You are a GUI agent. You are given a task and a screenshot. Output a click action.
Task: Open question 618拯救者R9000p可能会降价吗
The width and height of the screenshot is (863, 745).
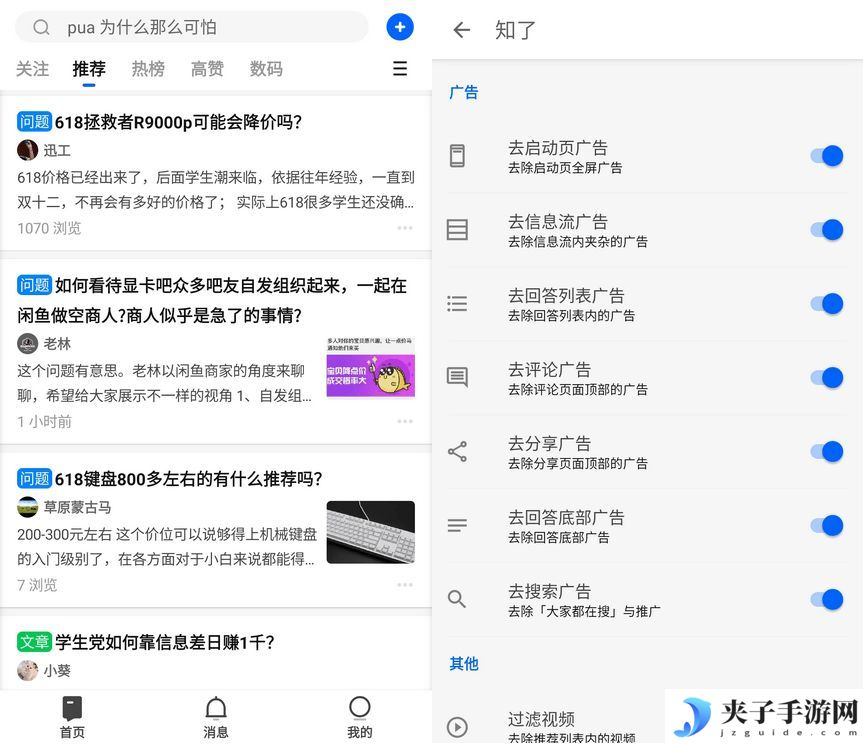[x=178, y=122]
